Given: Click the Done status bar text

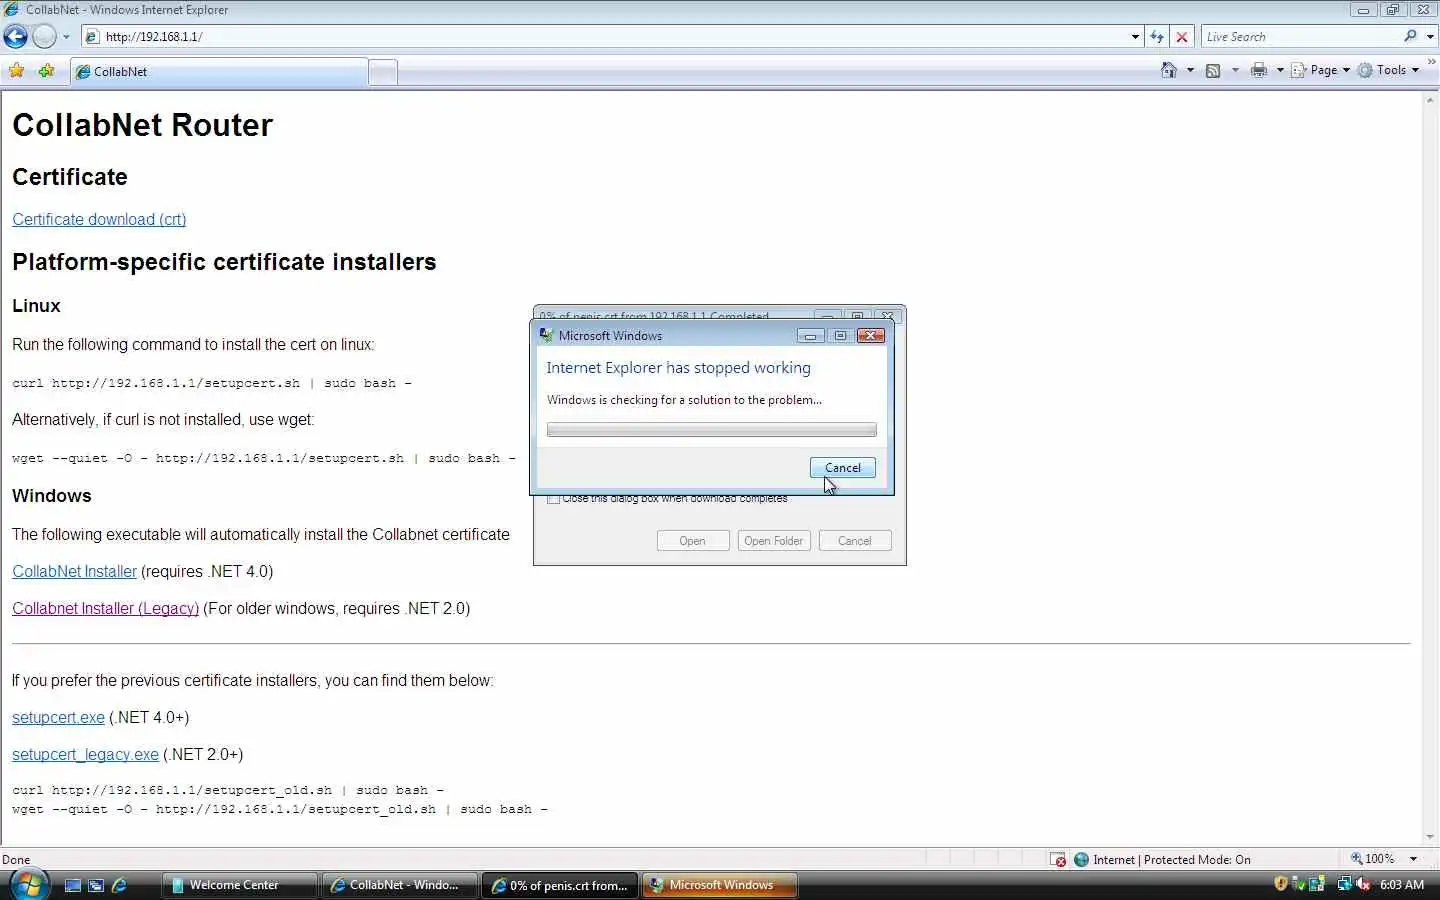Looking at the screenshot, I should click(16, 860).
